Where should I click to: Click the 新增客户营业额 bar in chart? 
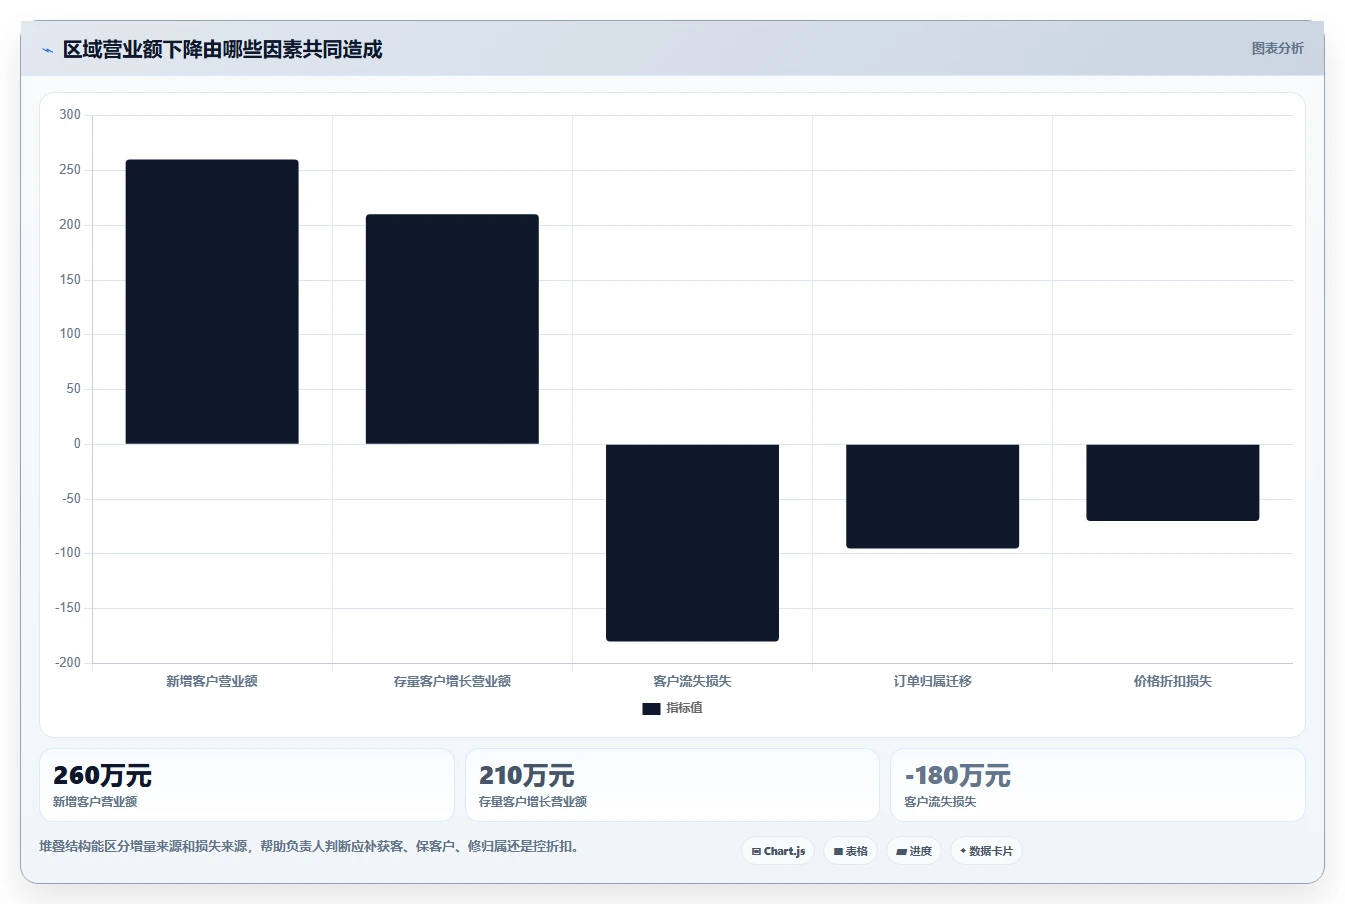coord(212,302)
